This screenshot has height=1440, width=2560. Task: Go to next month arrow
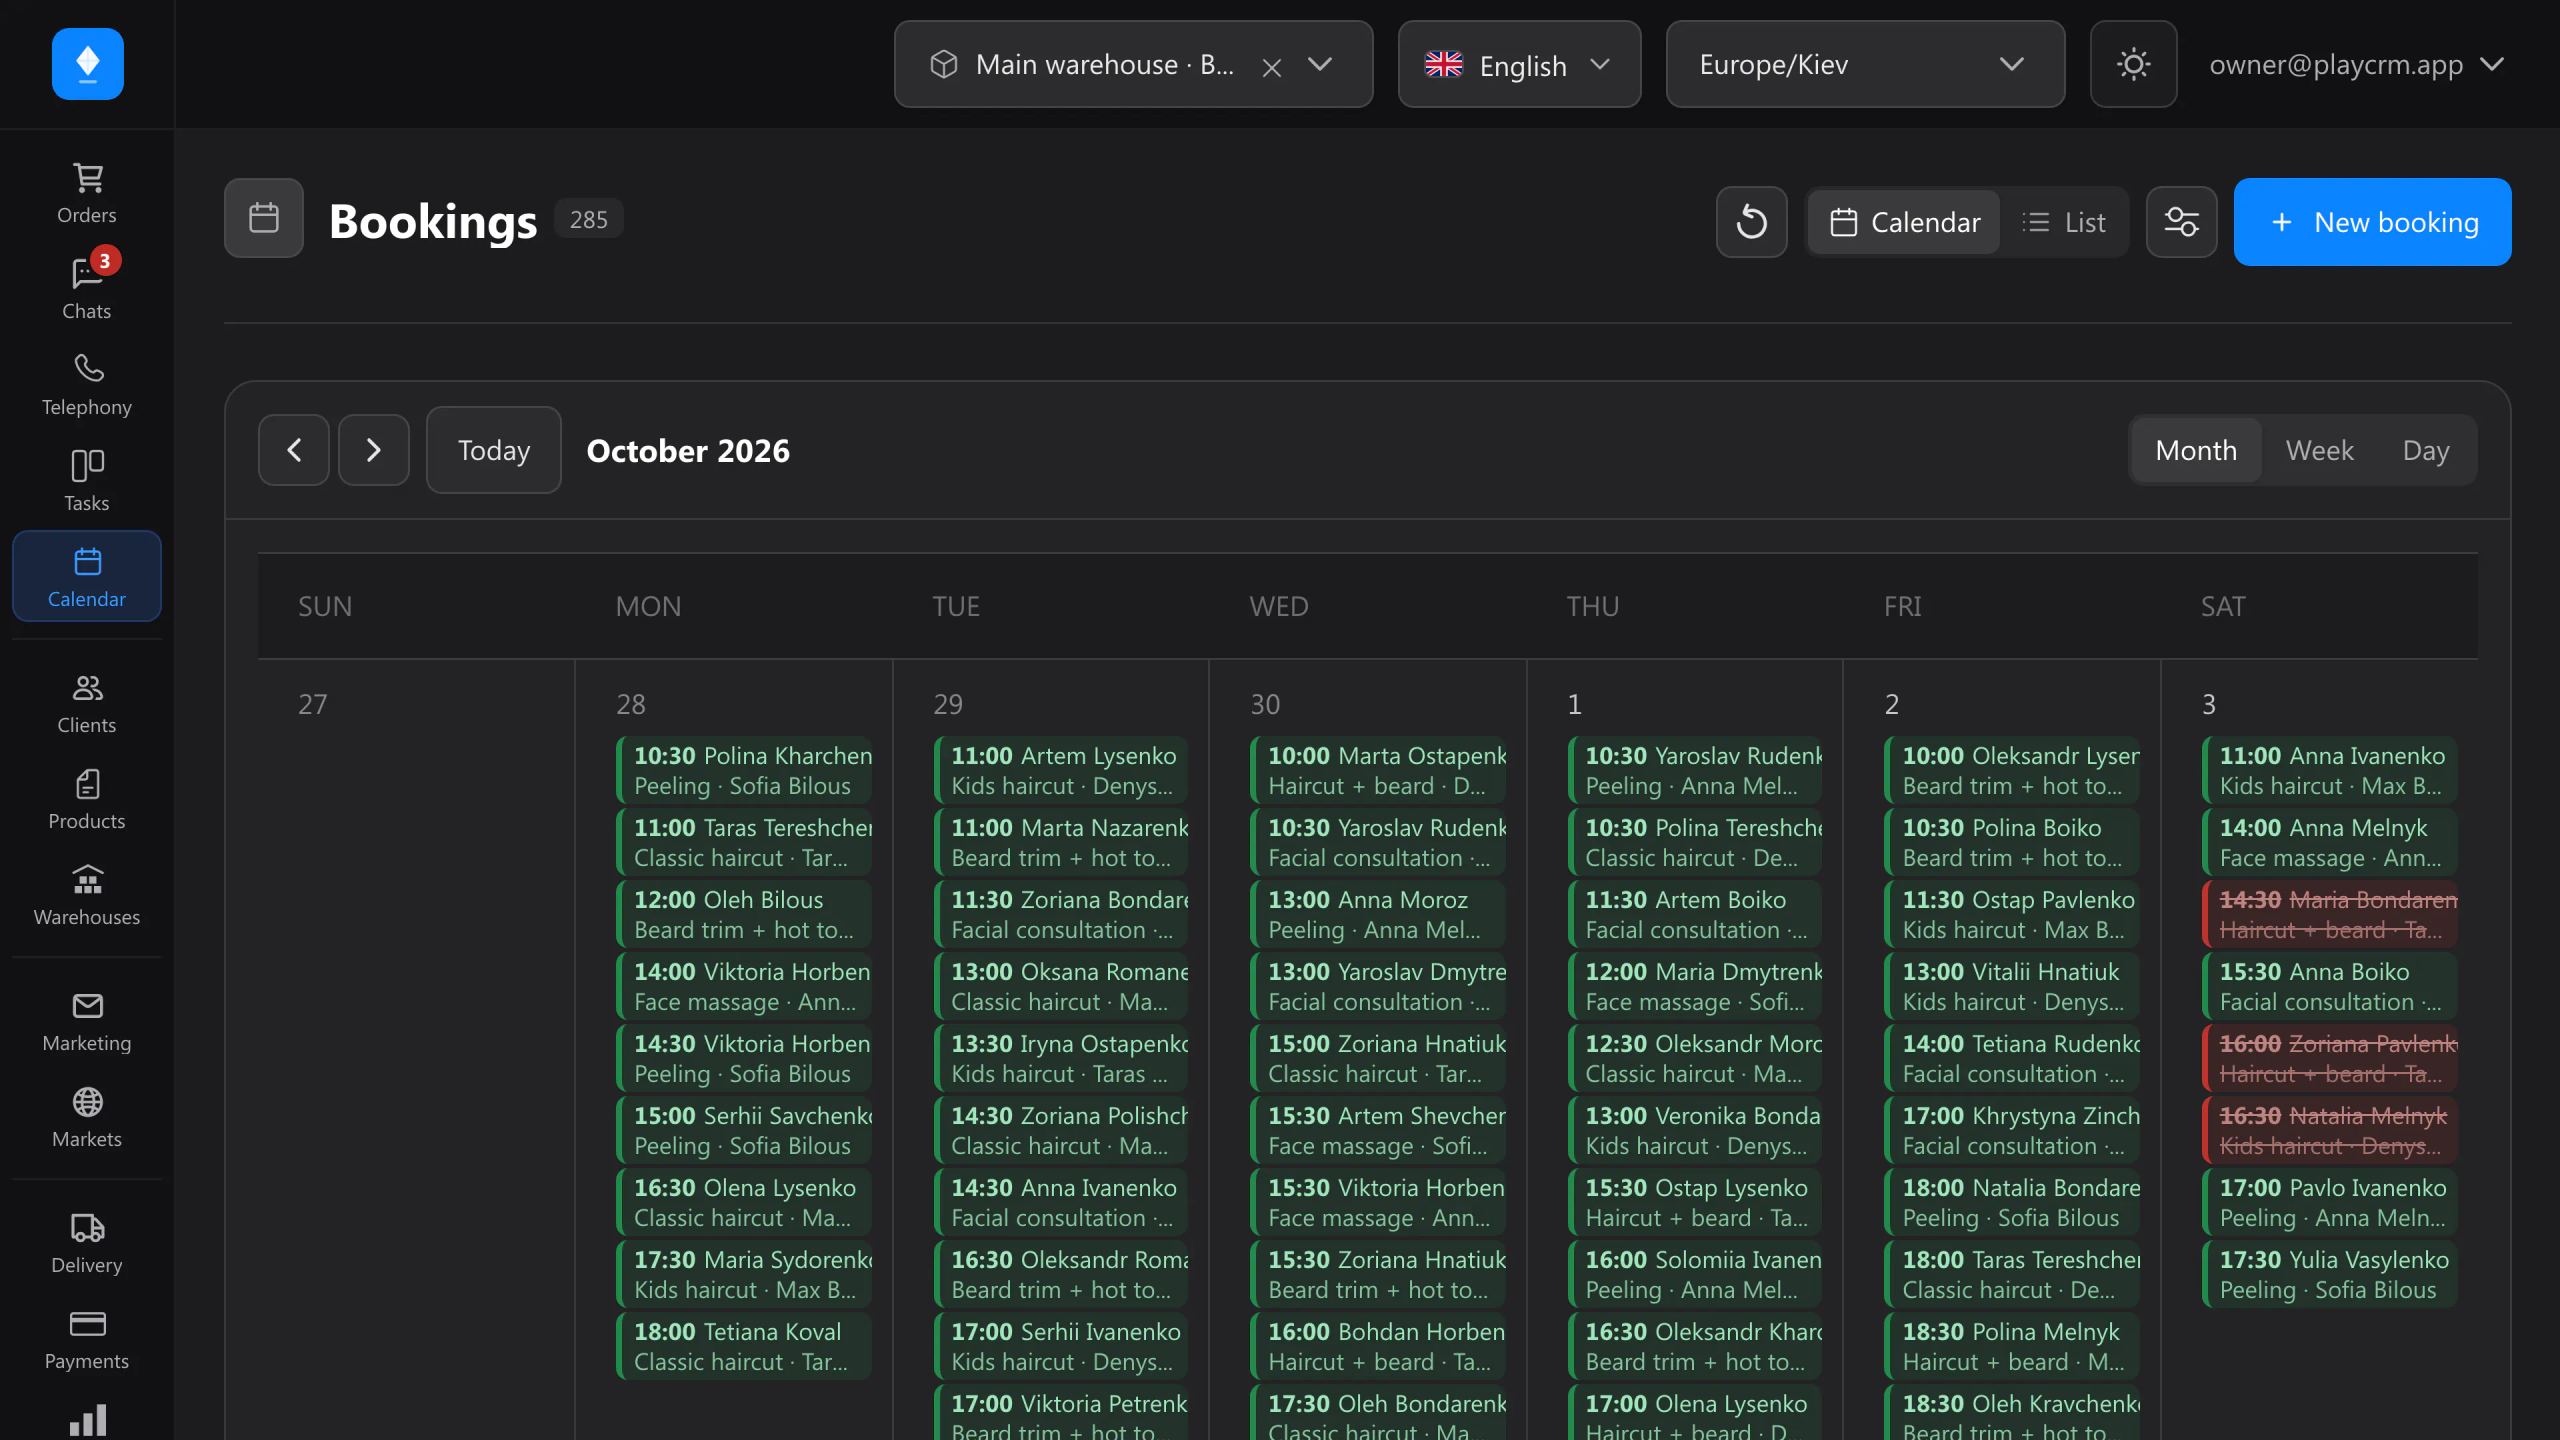(x=374, y=450)
